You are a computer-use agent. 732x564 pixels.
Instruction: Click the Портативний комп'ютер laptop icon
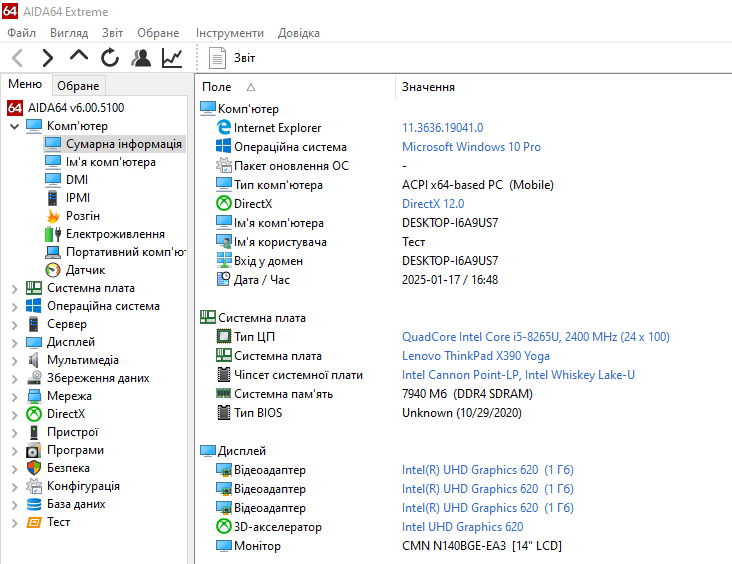pyautogui.click(x=53, y=252)
